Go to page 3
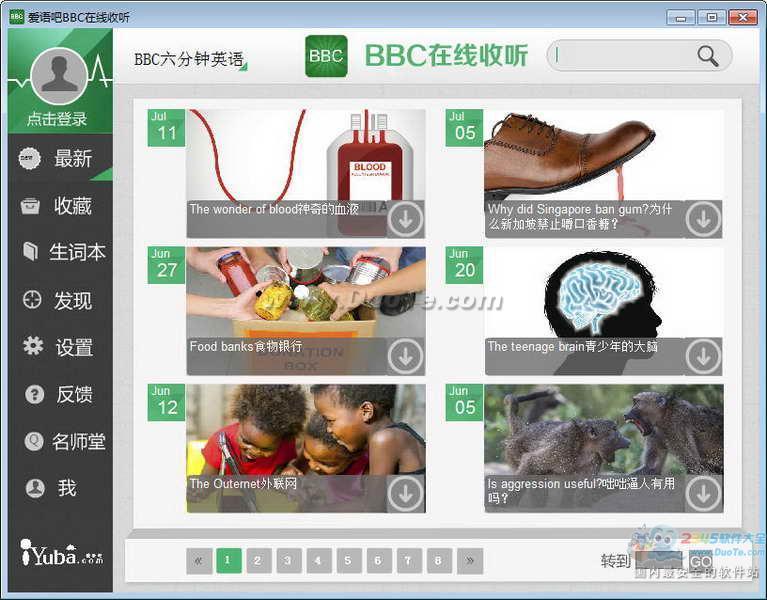 coord(289,560)
